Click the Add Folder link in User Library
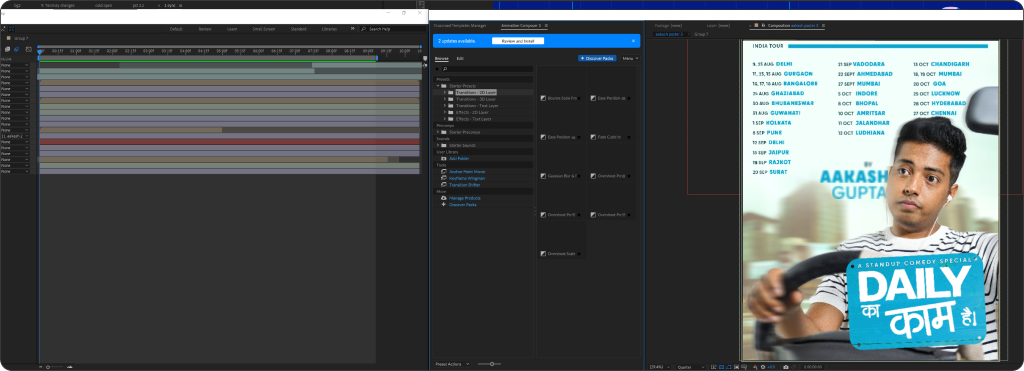The image size is (1024, 371). tap(459, 158)
